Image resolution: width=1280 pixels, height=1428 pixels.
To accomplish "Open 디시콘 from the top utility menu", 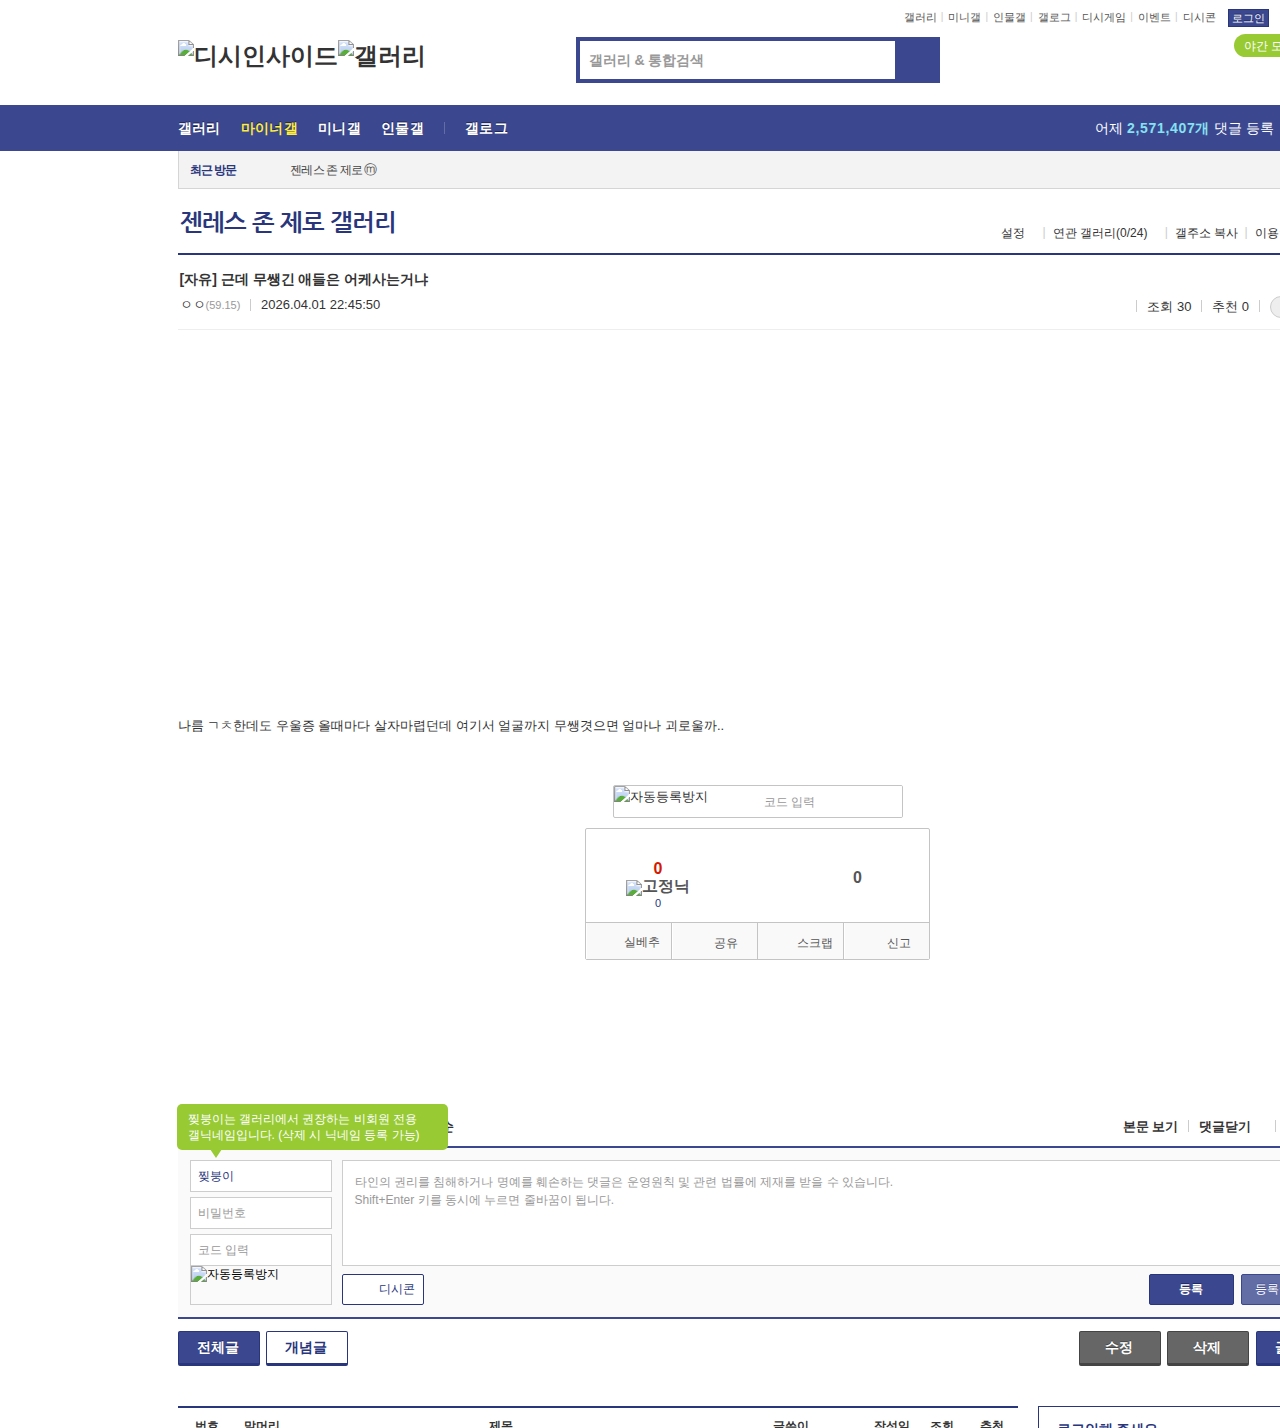I will coord(1199,18).
